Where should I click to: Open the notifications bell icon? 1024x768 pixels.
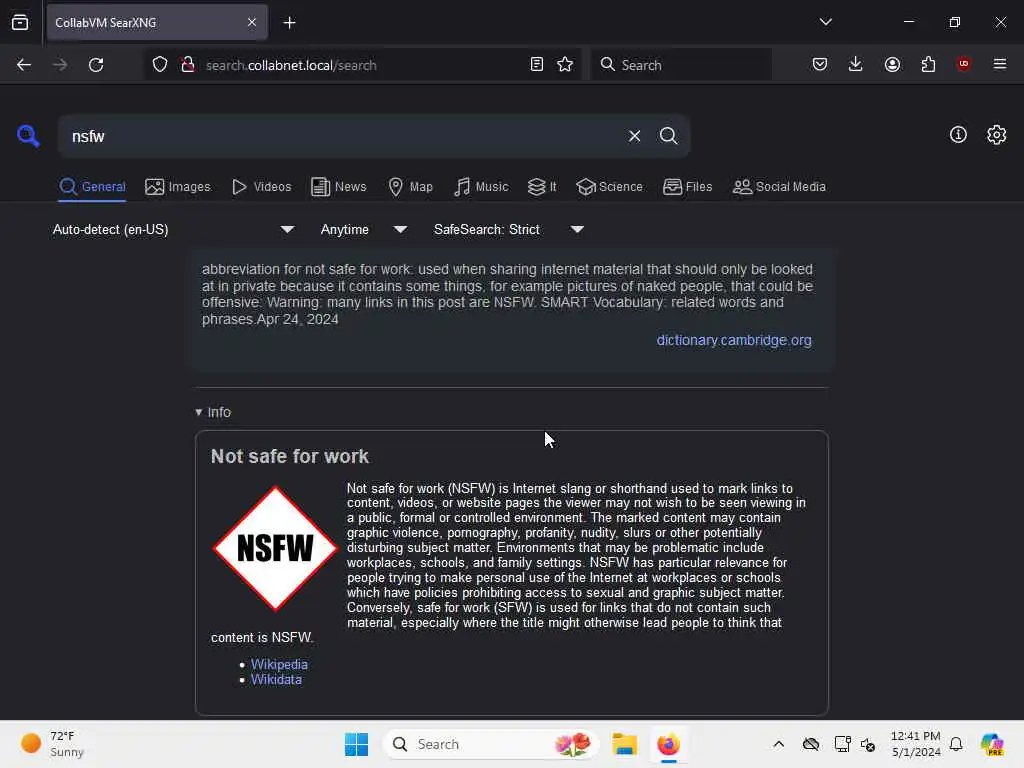tap(956, 744)
